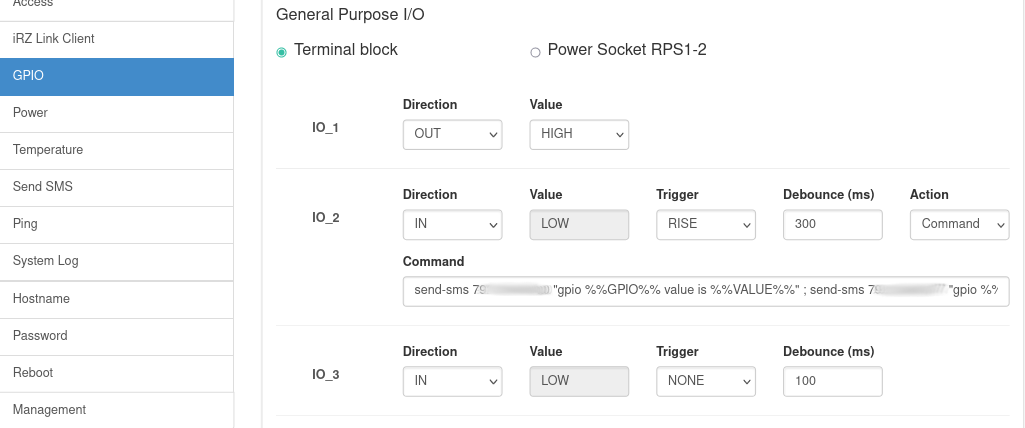Open the IO_2 Action dropdown
Viewport: 1025px width, 428px height.
(959, 224)
